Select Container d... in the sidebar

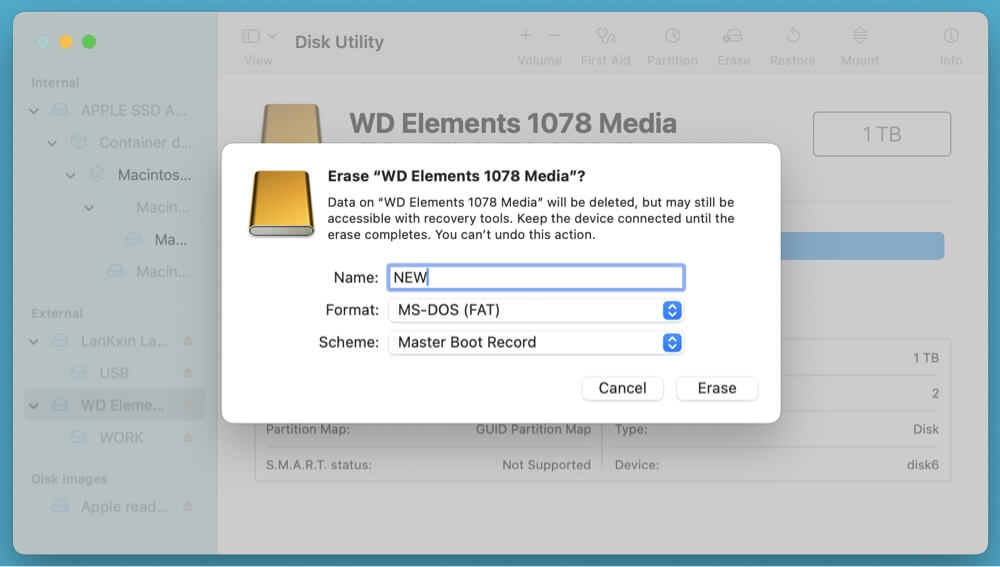coord(145,142)
